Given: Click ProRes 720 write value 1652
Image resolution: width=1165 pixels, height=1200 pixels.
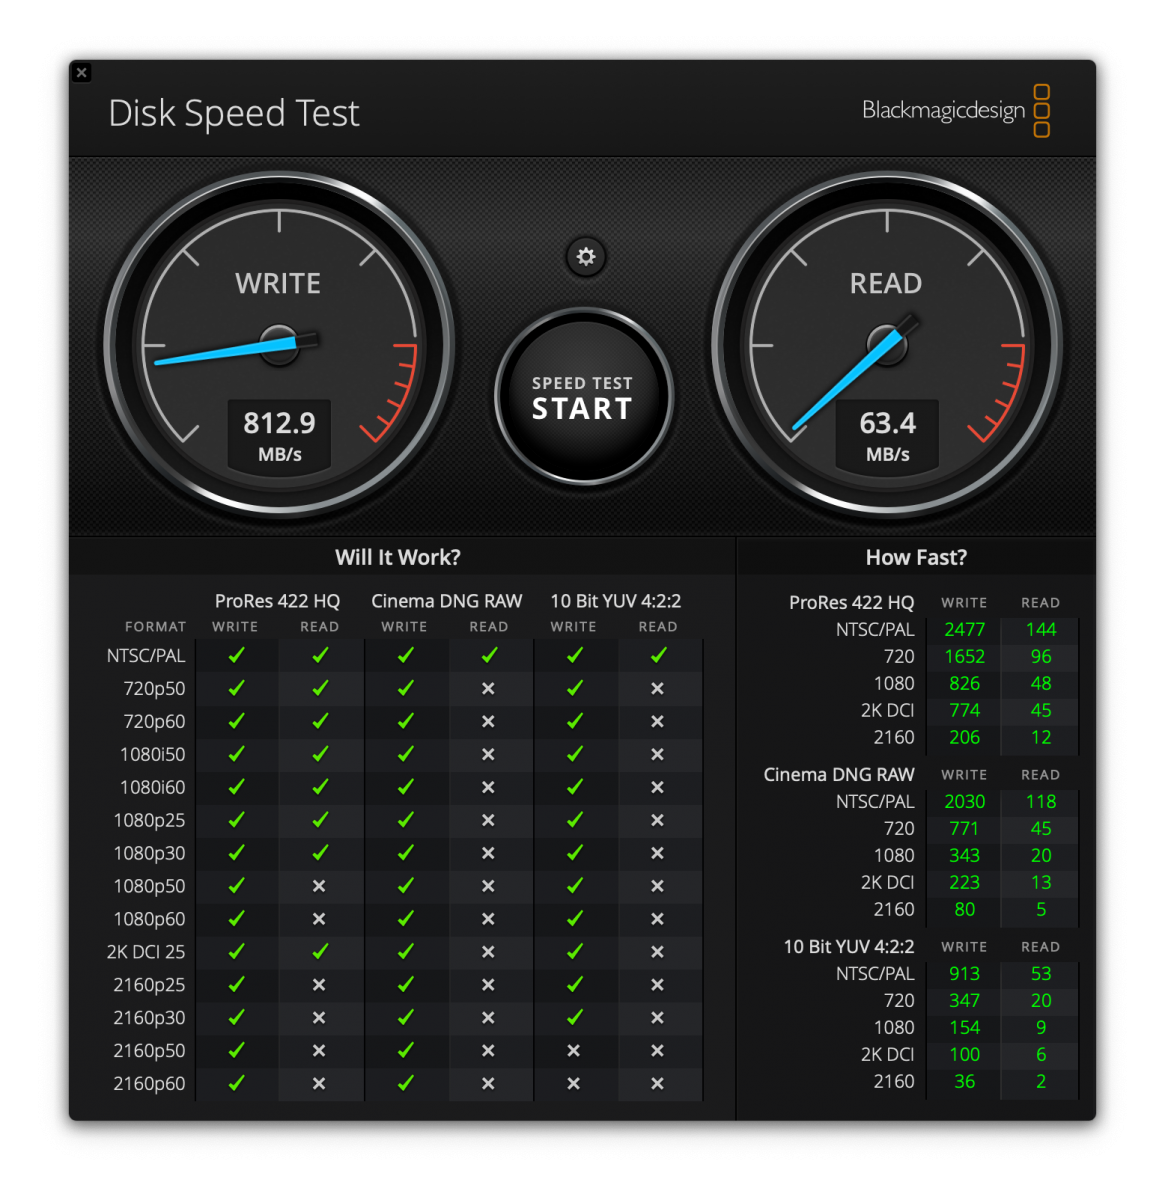Looking at the screenshot, I should point(964,656).
